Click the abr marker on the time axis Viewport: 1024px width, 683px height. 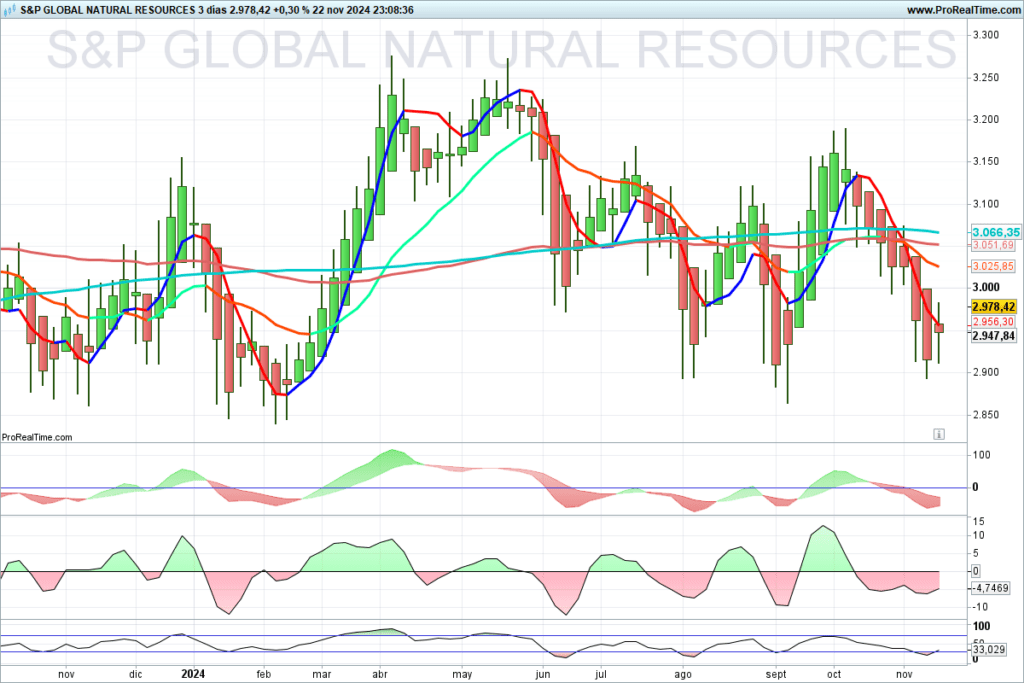click(x=380, y=674)
